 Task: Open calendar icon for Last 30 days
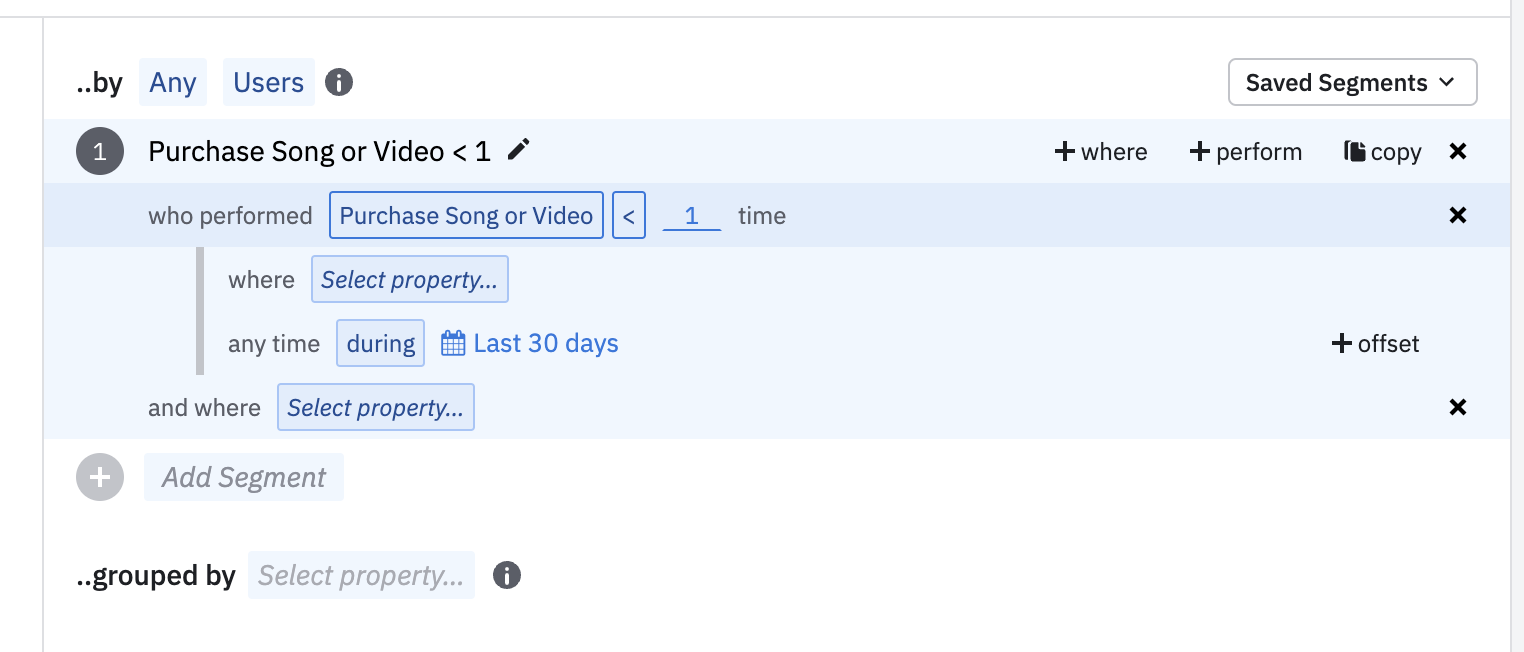(453, 344)
